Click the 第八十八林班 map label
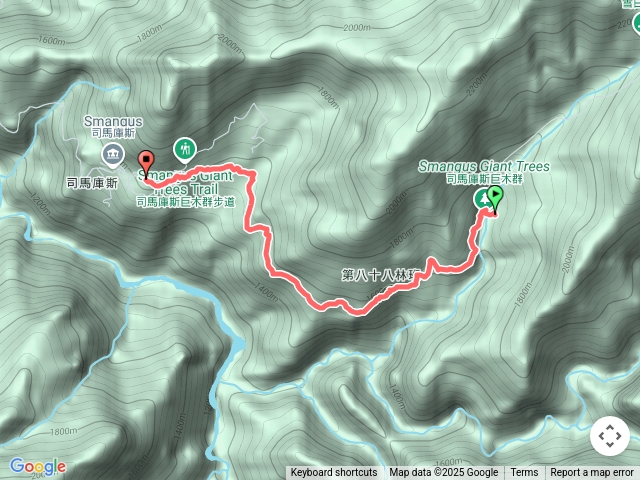 pyautogui.click(x=380, y=275)
